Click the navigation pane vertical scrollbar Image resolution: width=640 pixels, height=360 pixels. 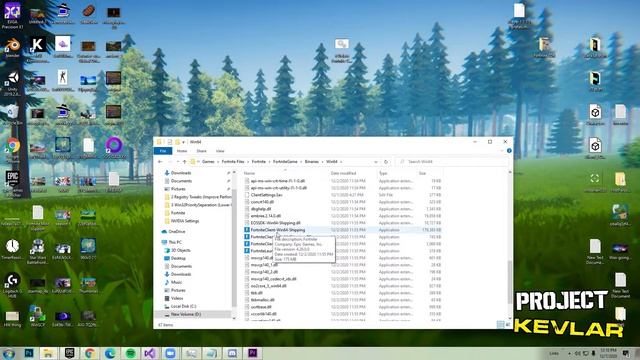click(234, 248)
